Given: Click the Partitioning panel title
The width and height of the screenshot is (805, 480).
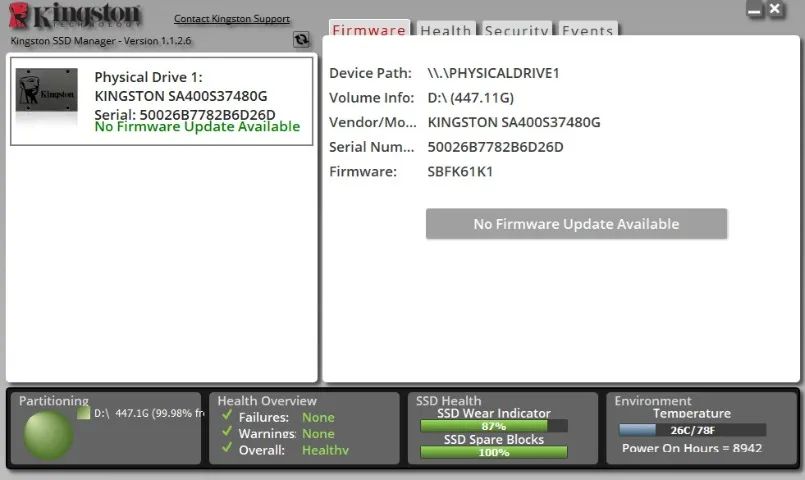Looking at the screenshot, I should pos(54,400).
